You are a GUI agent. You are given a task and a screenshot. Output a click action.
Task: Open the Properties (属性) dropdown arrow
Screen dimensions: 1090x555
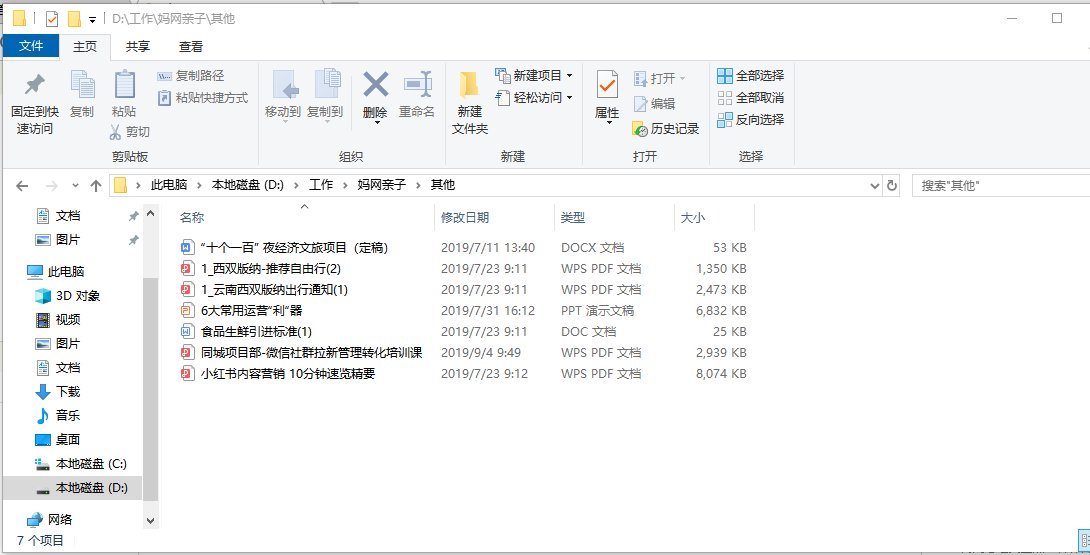609,122
